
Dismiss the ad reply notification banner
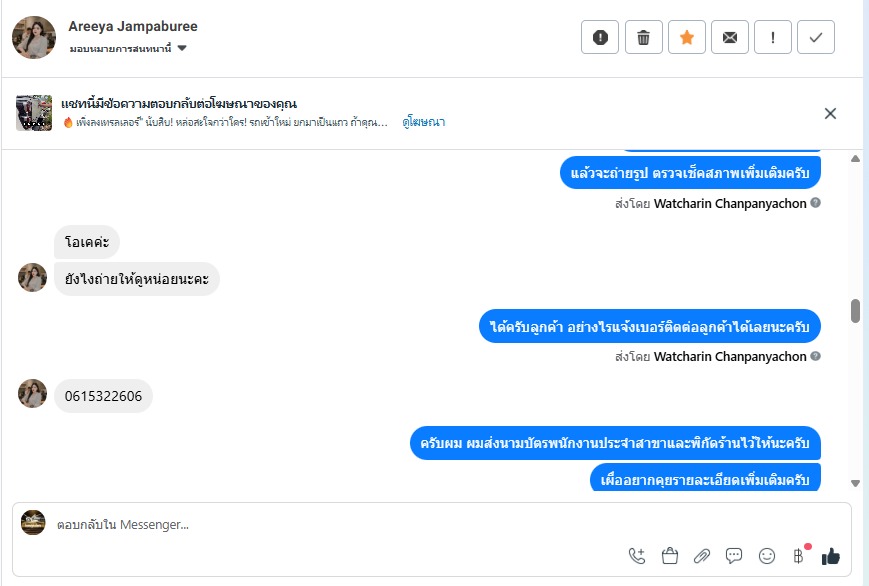coord(830,113)
